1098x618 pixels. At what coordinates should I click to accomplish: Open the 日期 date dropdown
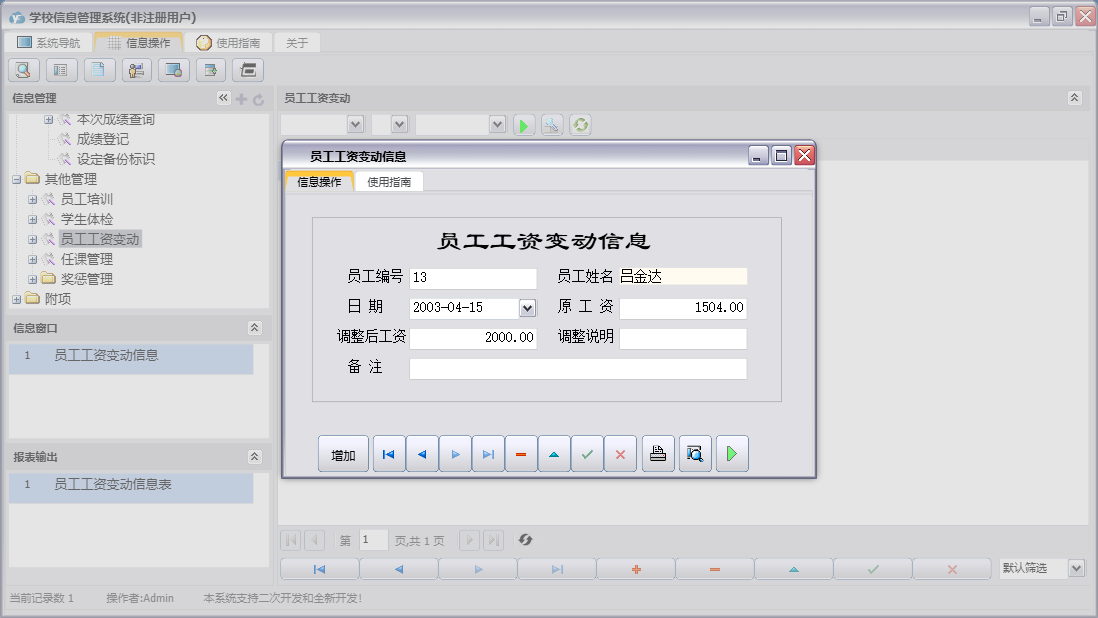click(528, 308)
